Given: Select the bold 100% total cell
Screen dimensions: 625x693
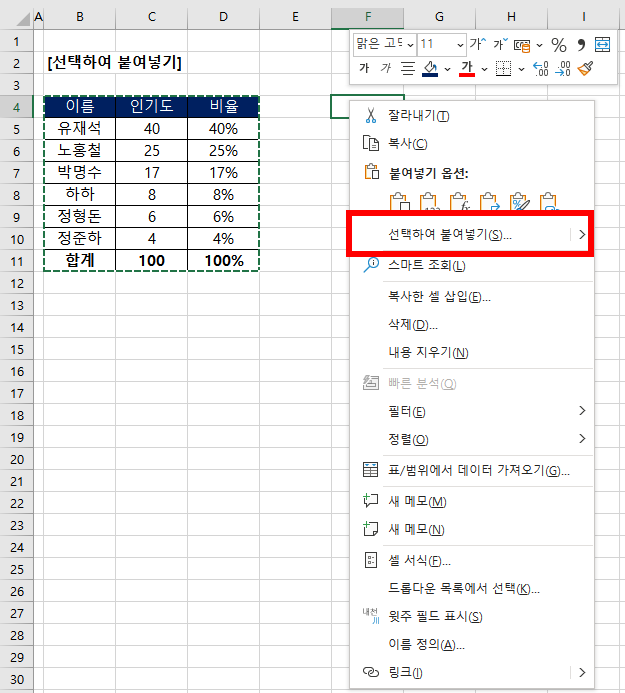Looking at the screenshot, I should [223, 261].
